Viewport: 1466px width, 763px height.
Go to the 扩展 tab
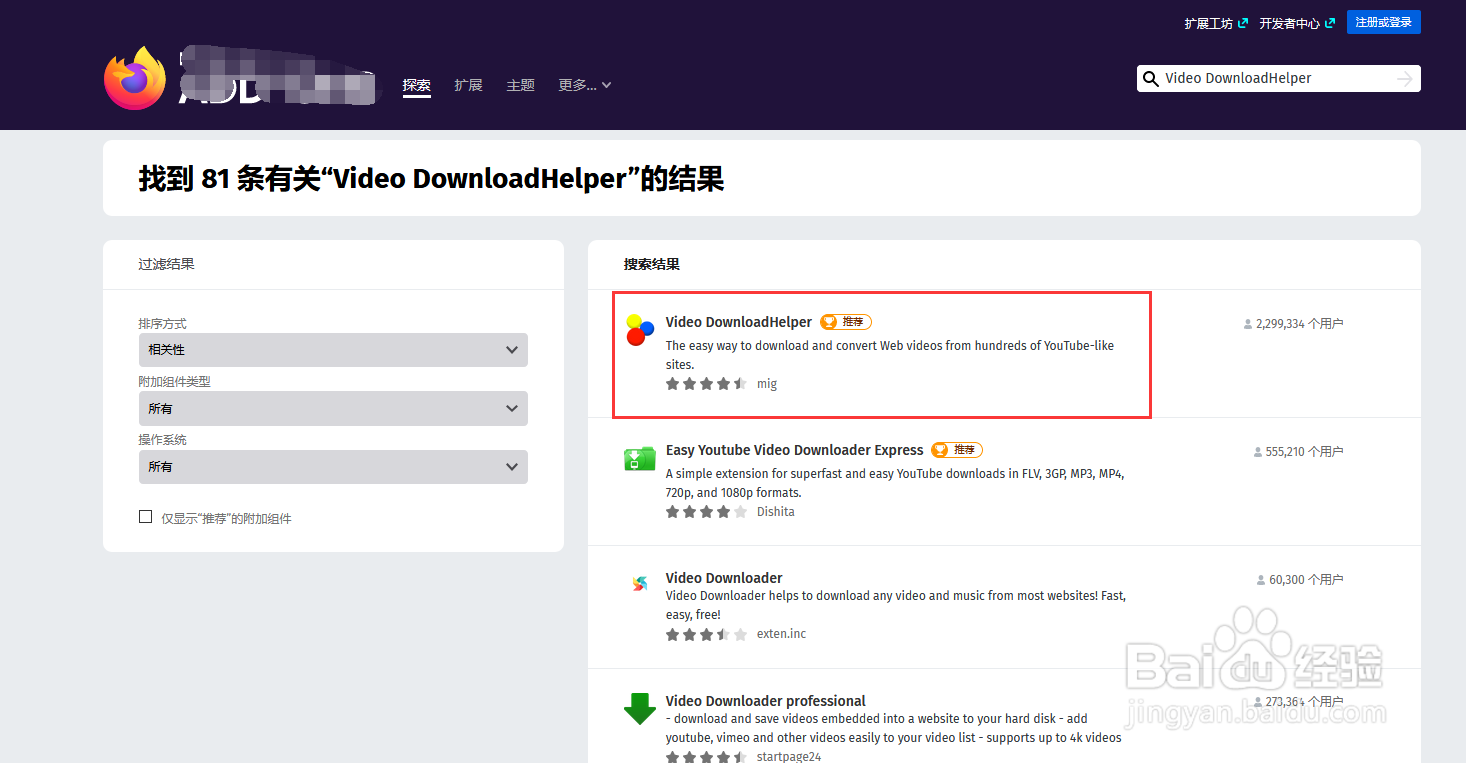tap(468, 85)
